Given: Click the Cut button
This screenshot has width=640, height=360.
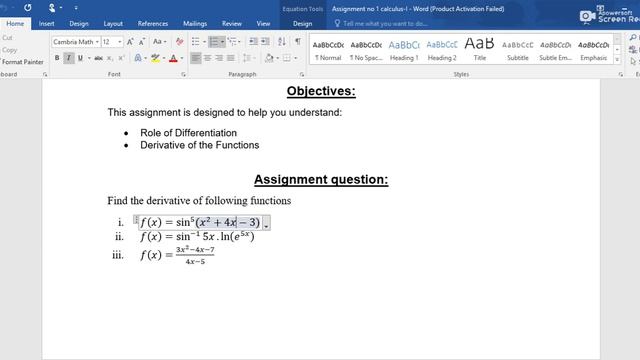Looking at the screenshot, I should tap(7, 38).
